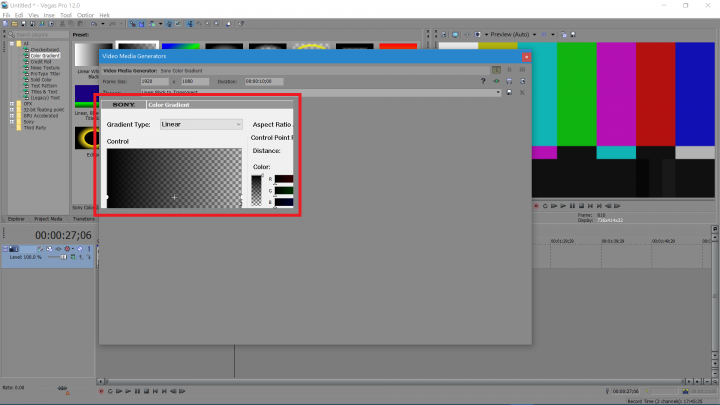Click the Save Preset disk icon in dialog
The height and width of the screenshot is (405, 720).
tap(509, 92)
